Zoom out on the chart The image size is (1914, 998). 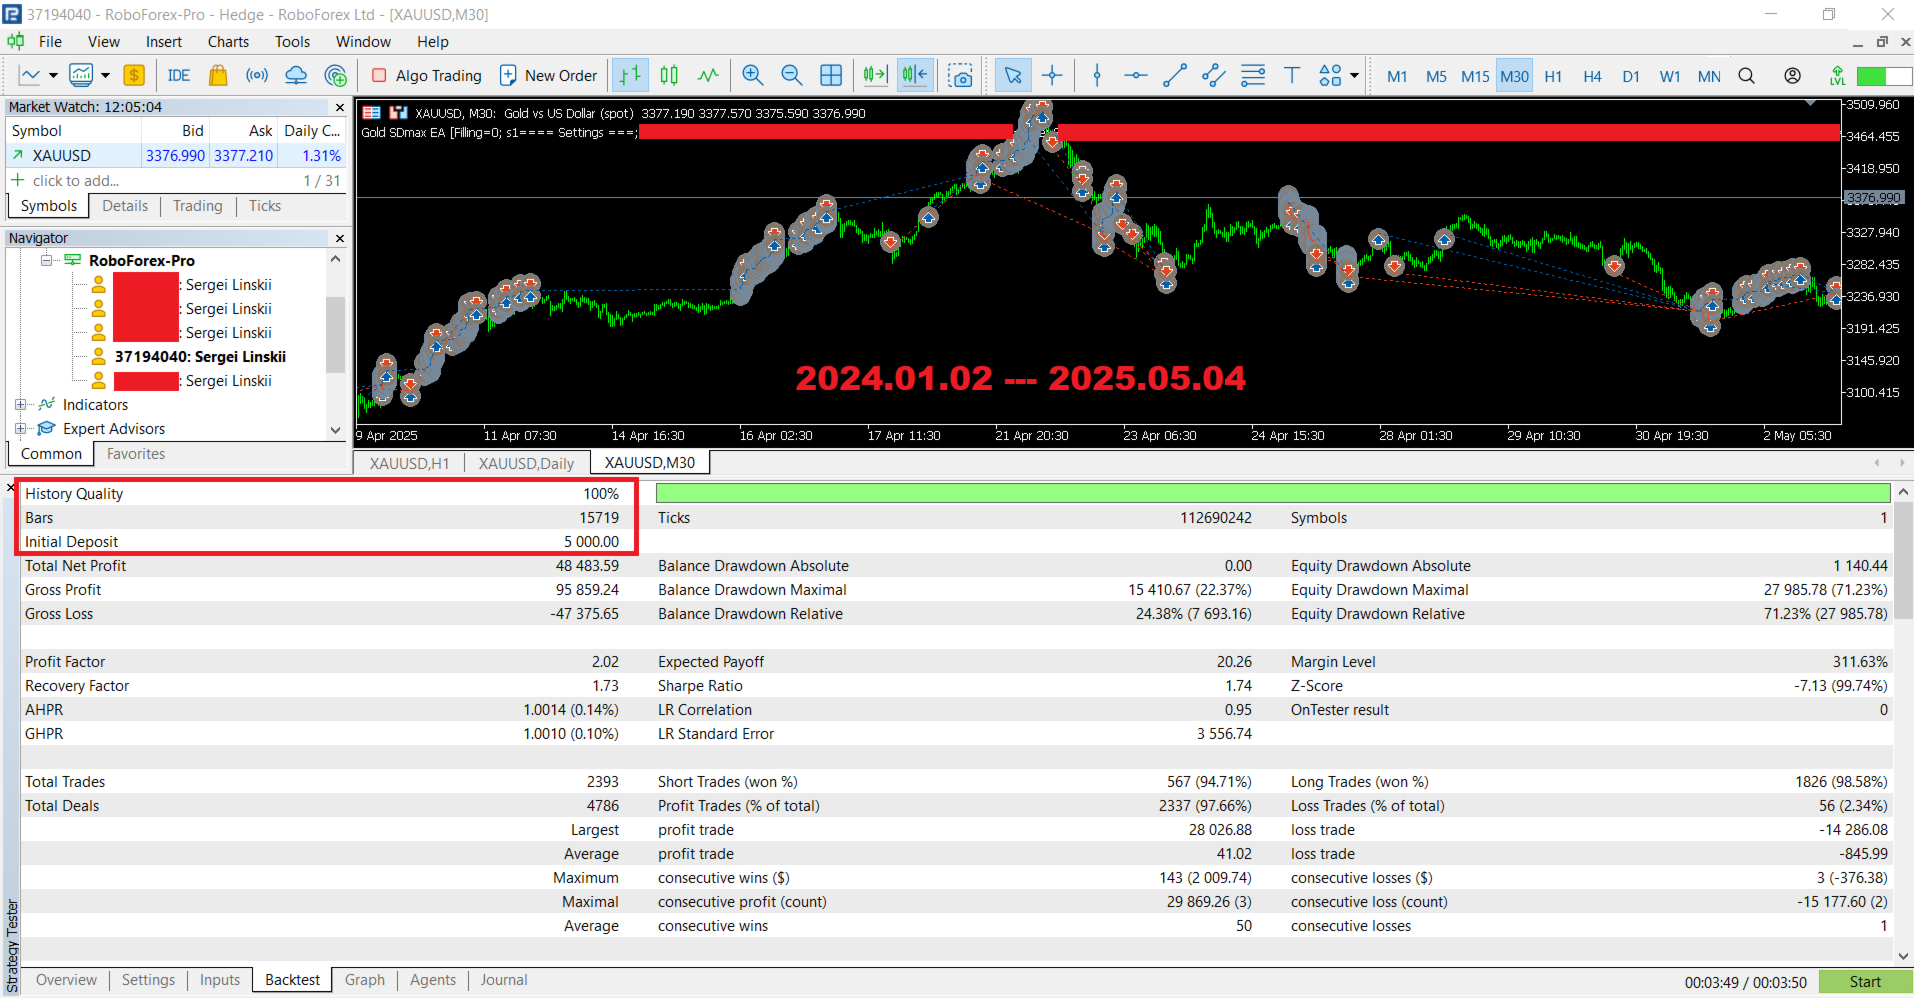point(791,75)
